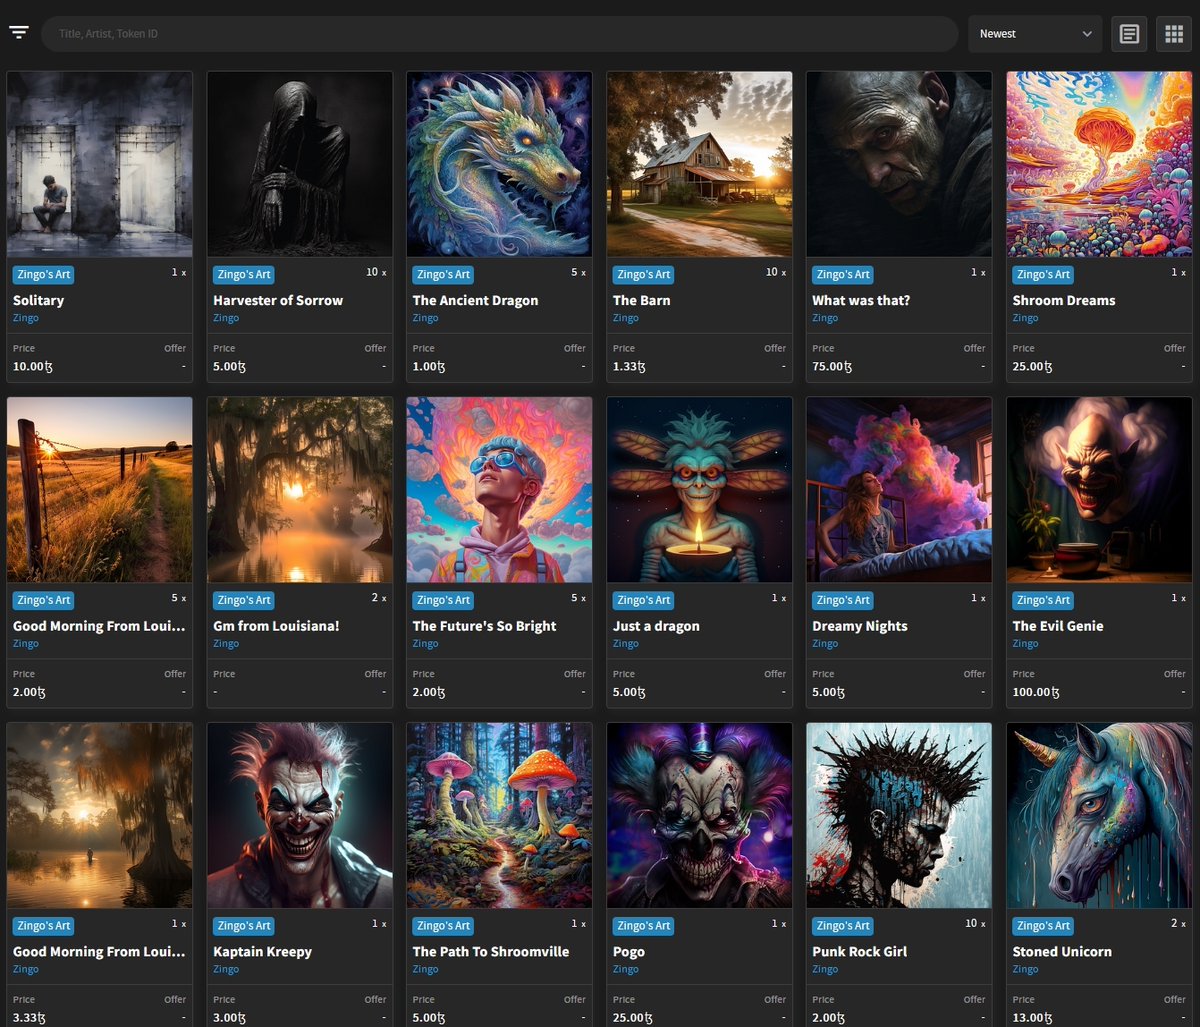Open the Kaptain Kreepy title link

[x=263, y=952]
